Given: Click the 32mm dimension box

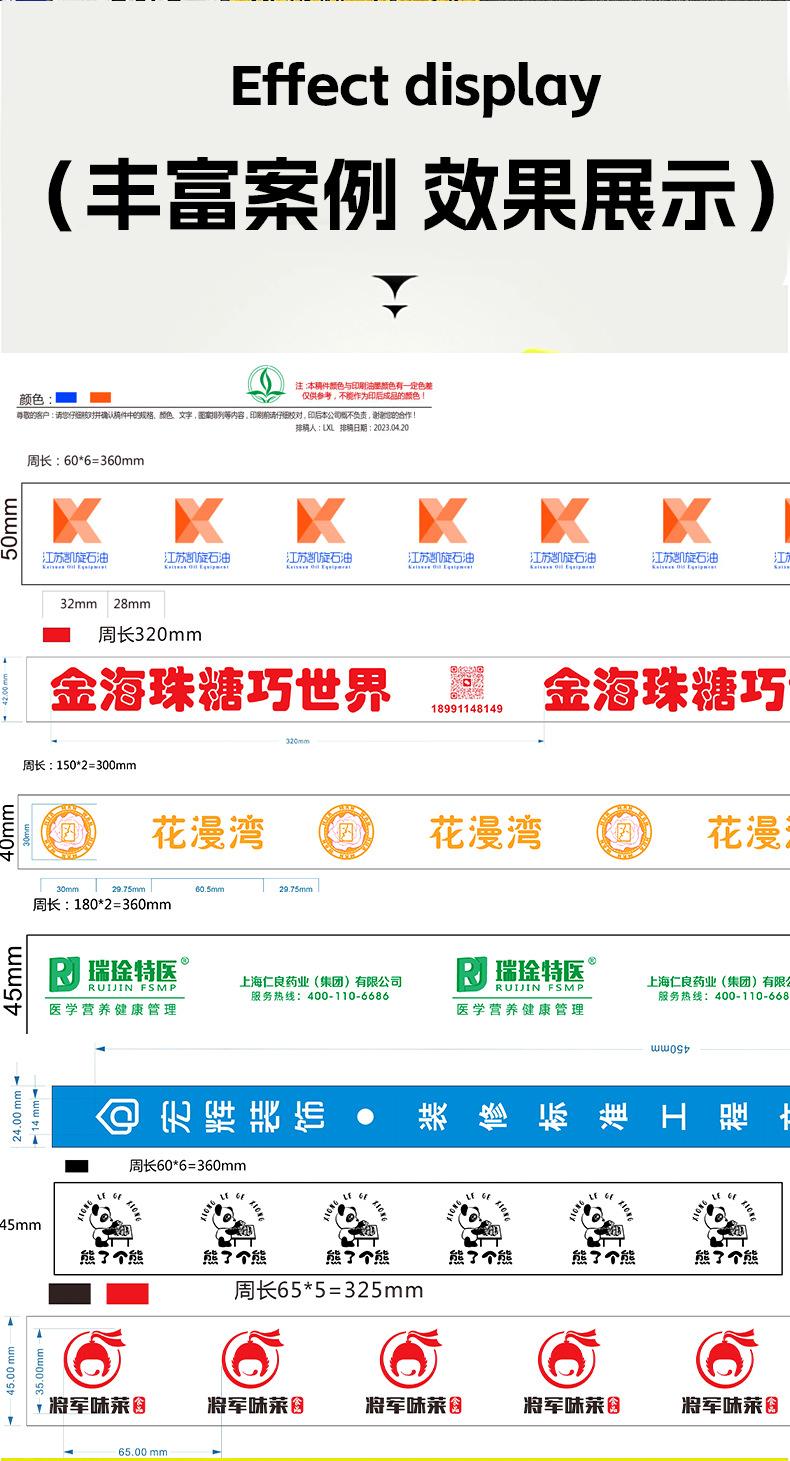Looking at the screenshot, I should [79, 604].
